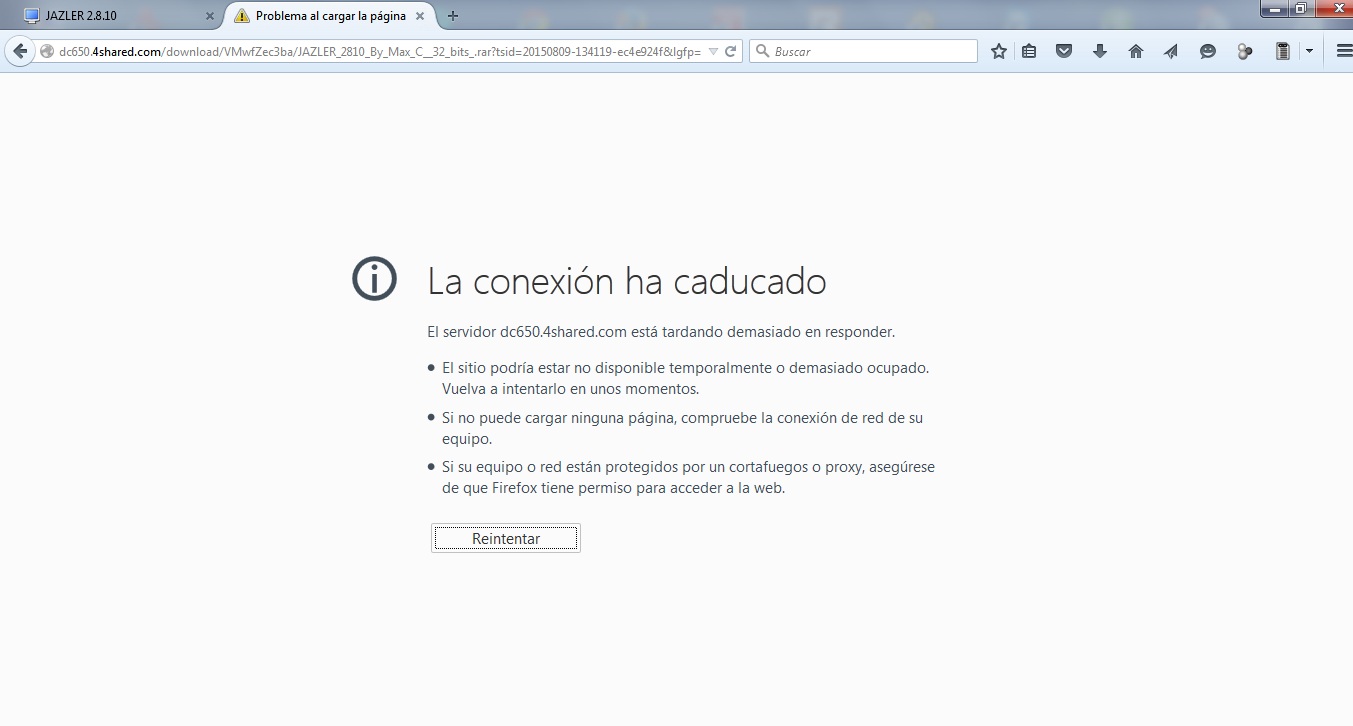Click the Reintentar button

click(506, 539)
